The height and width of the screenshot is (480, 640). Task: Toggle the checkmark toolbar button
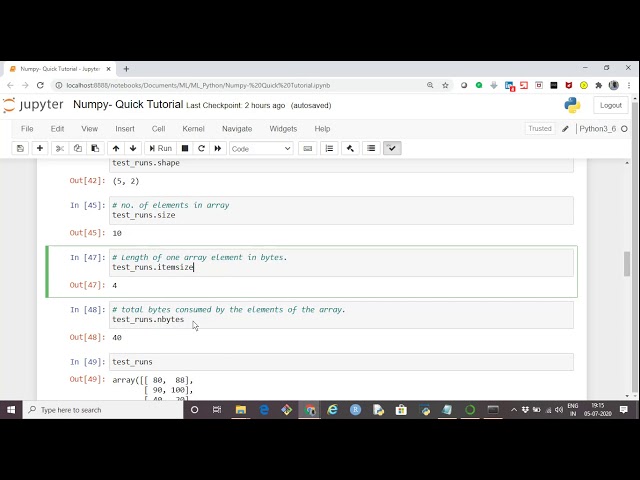392,148
